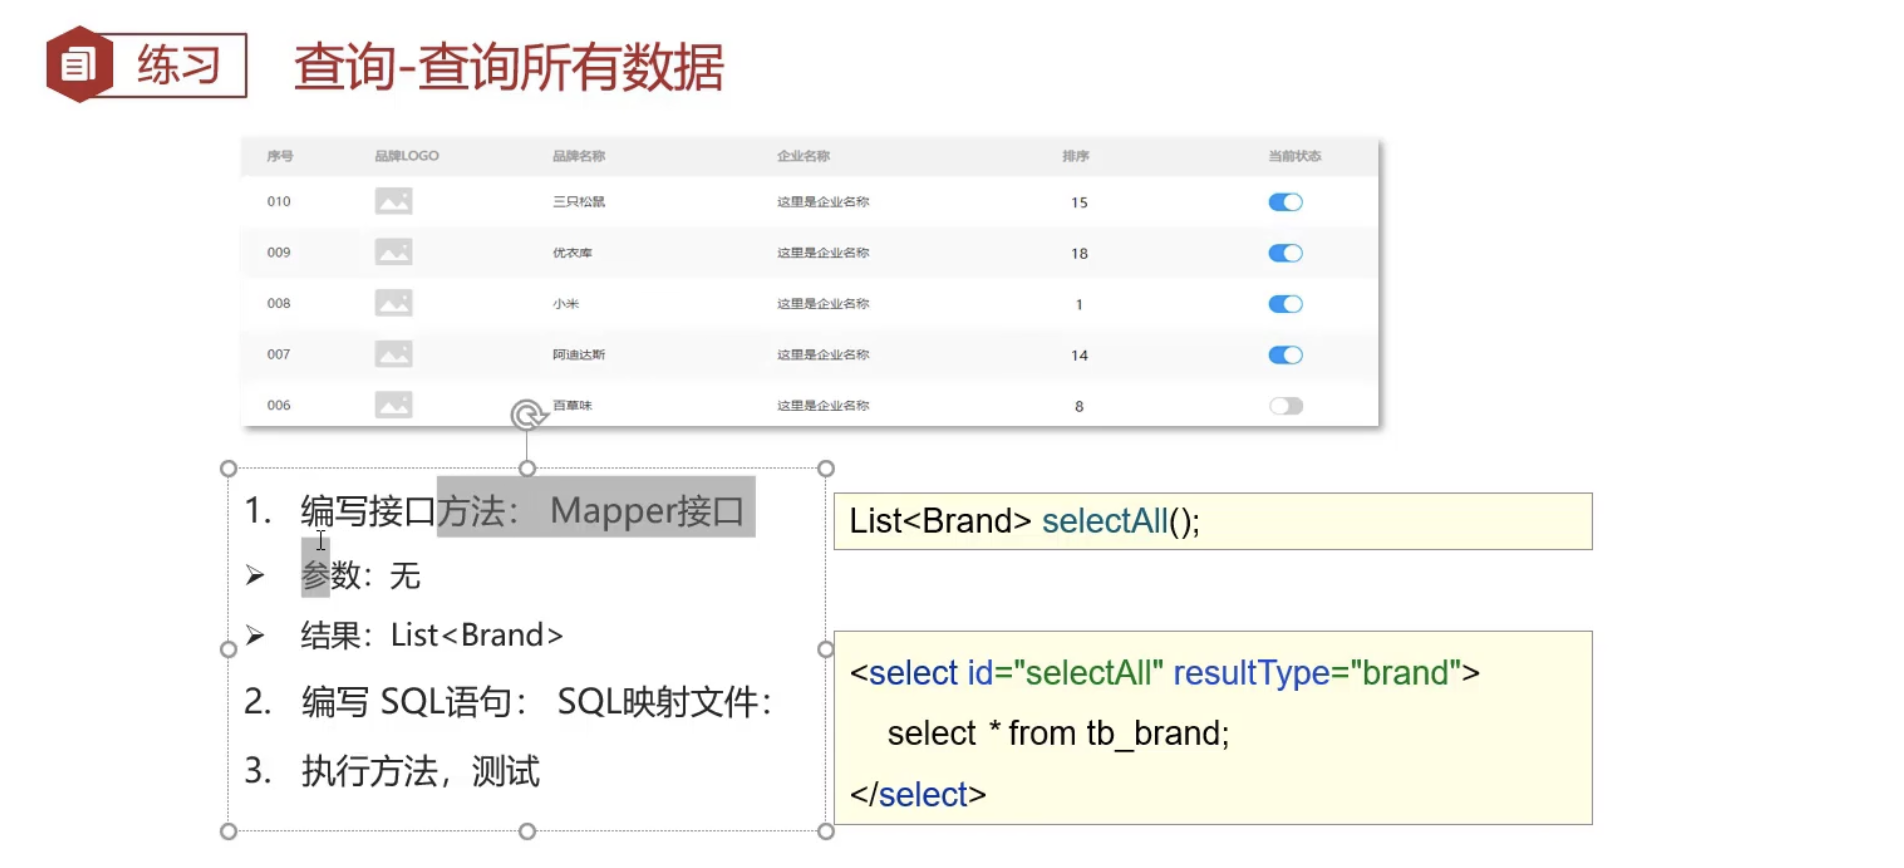Click the brand name 百草味

[x=572, y=405]
